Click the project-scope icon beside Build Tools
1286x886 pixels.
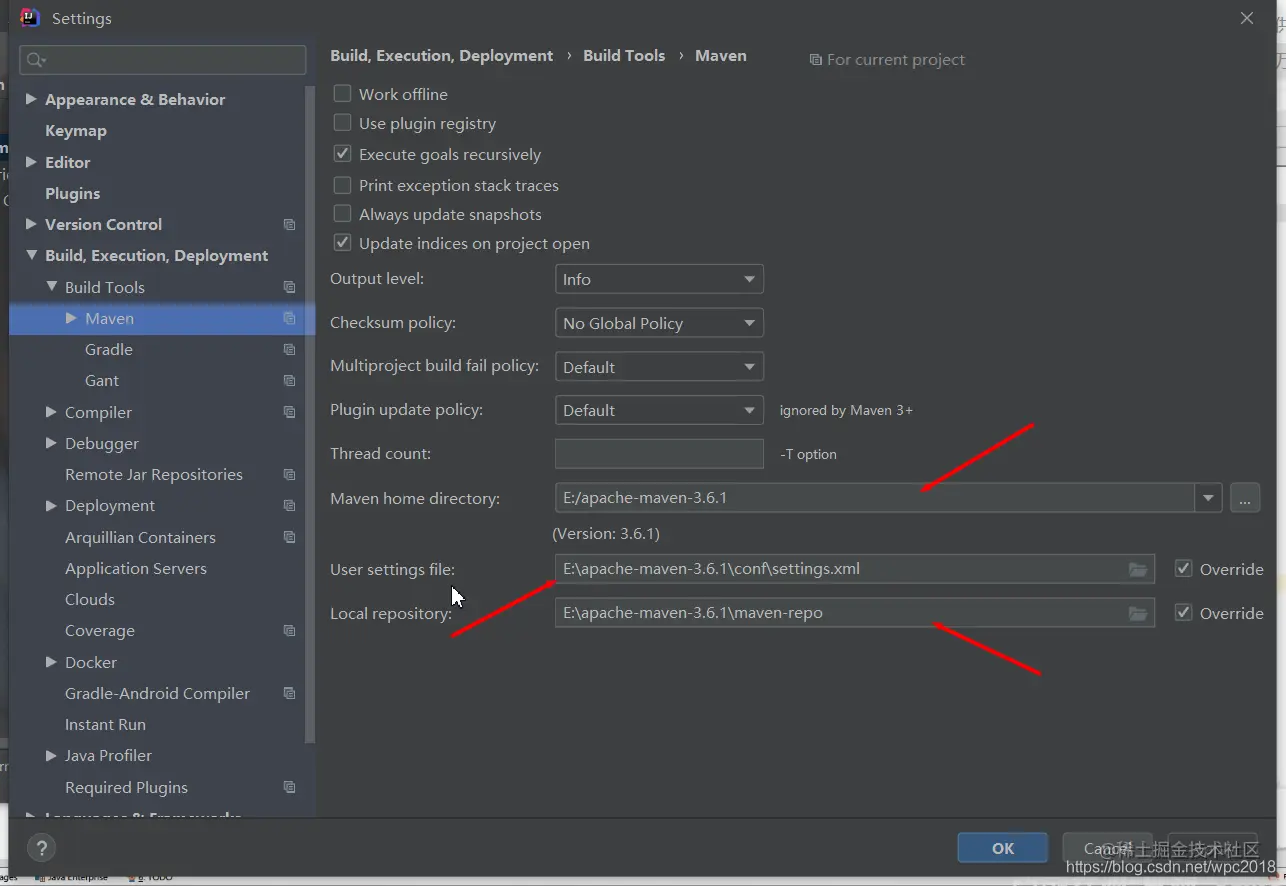point(289,287)
